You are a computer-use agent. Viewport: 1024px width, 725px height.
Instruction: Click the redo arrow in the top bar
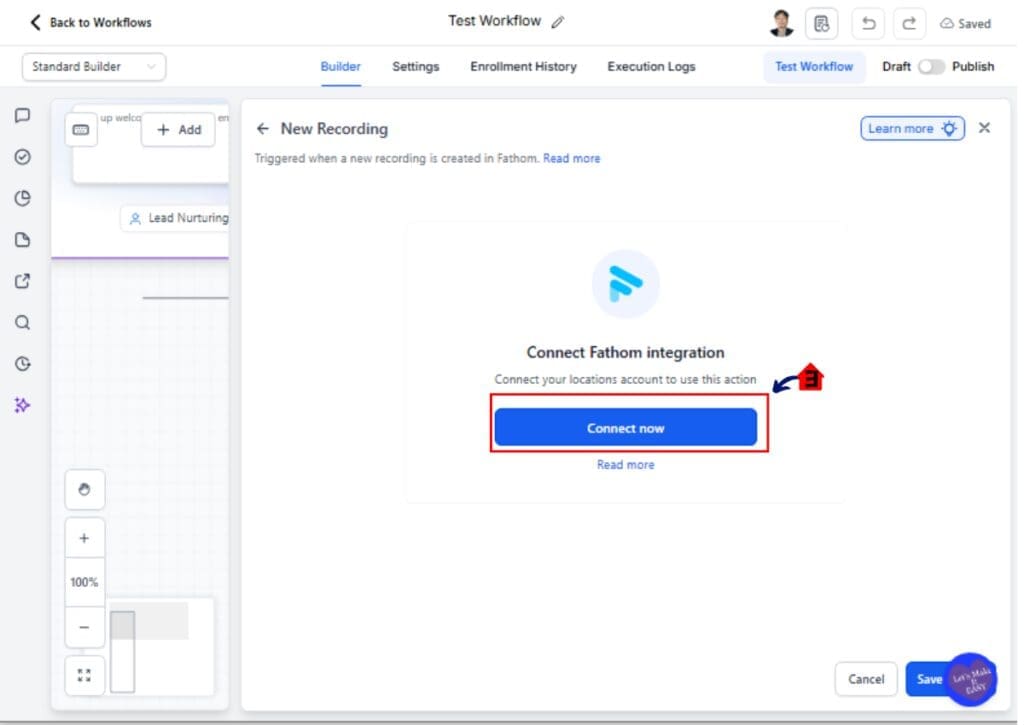(x=908, y=23)
